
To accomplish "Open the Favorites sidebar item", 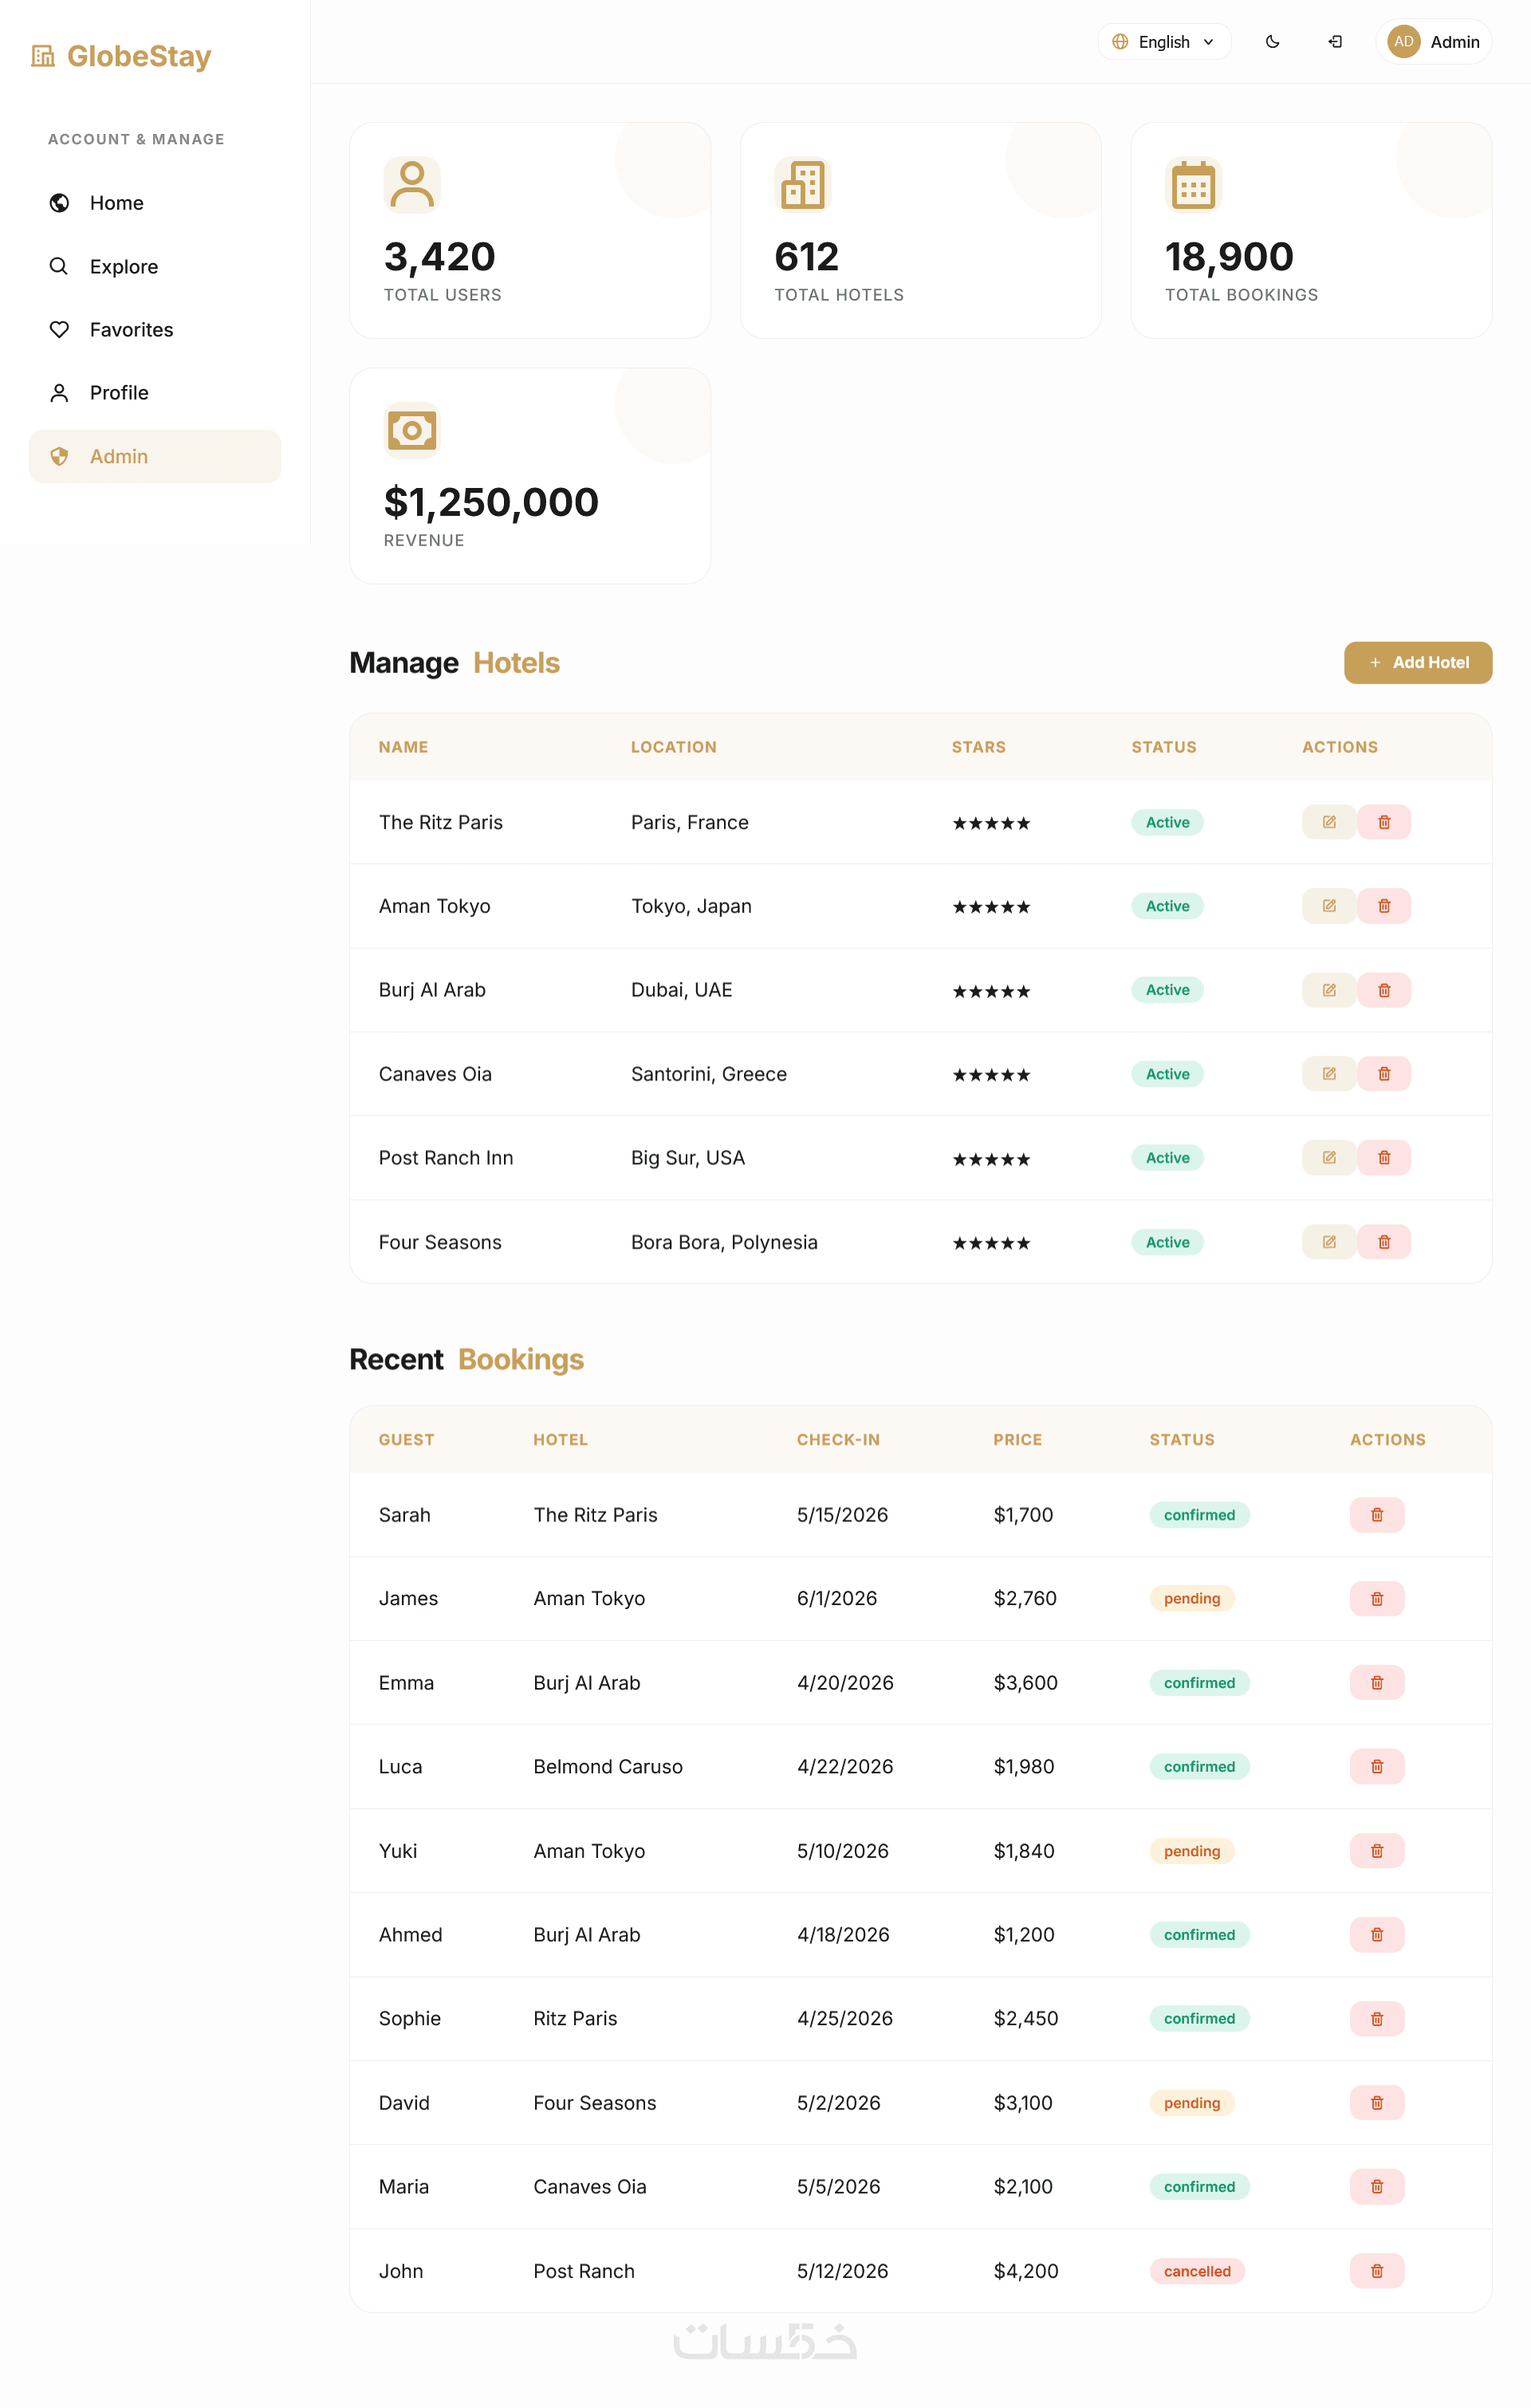I will click(131, 330).
